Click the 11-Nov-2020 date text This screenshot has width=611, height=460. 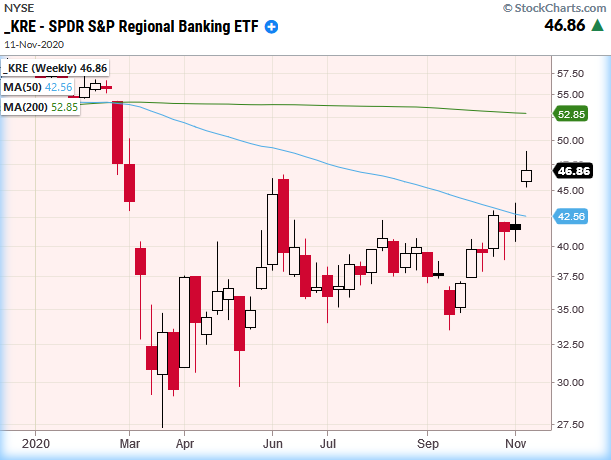coord(35,44)
